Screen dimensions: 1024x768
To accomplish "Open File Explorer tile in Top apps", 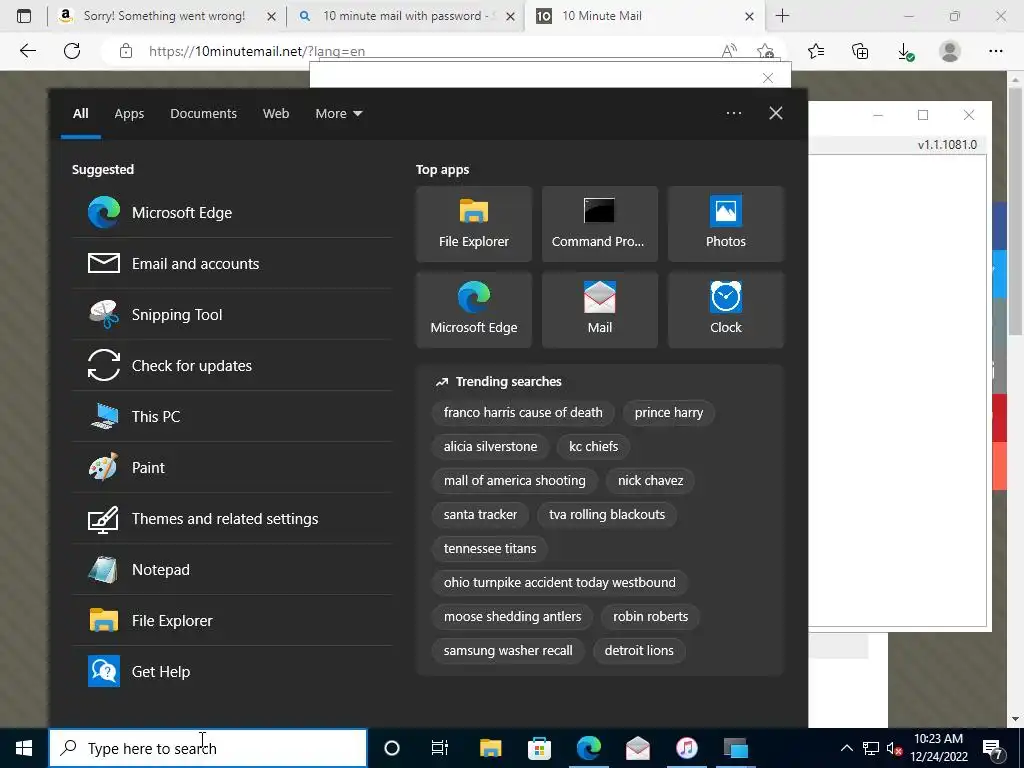I will pyautogui.click(x=473, y=224).
